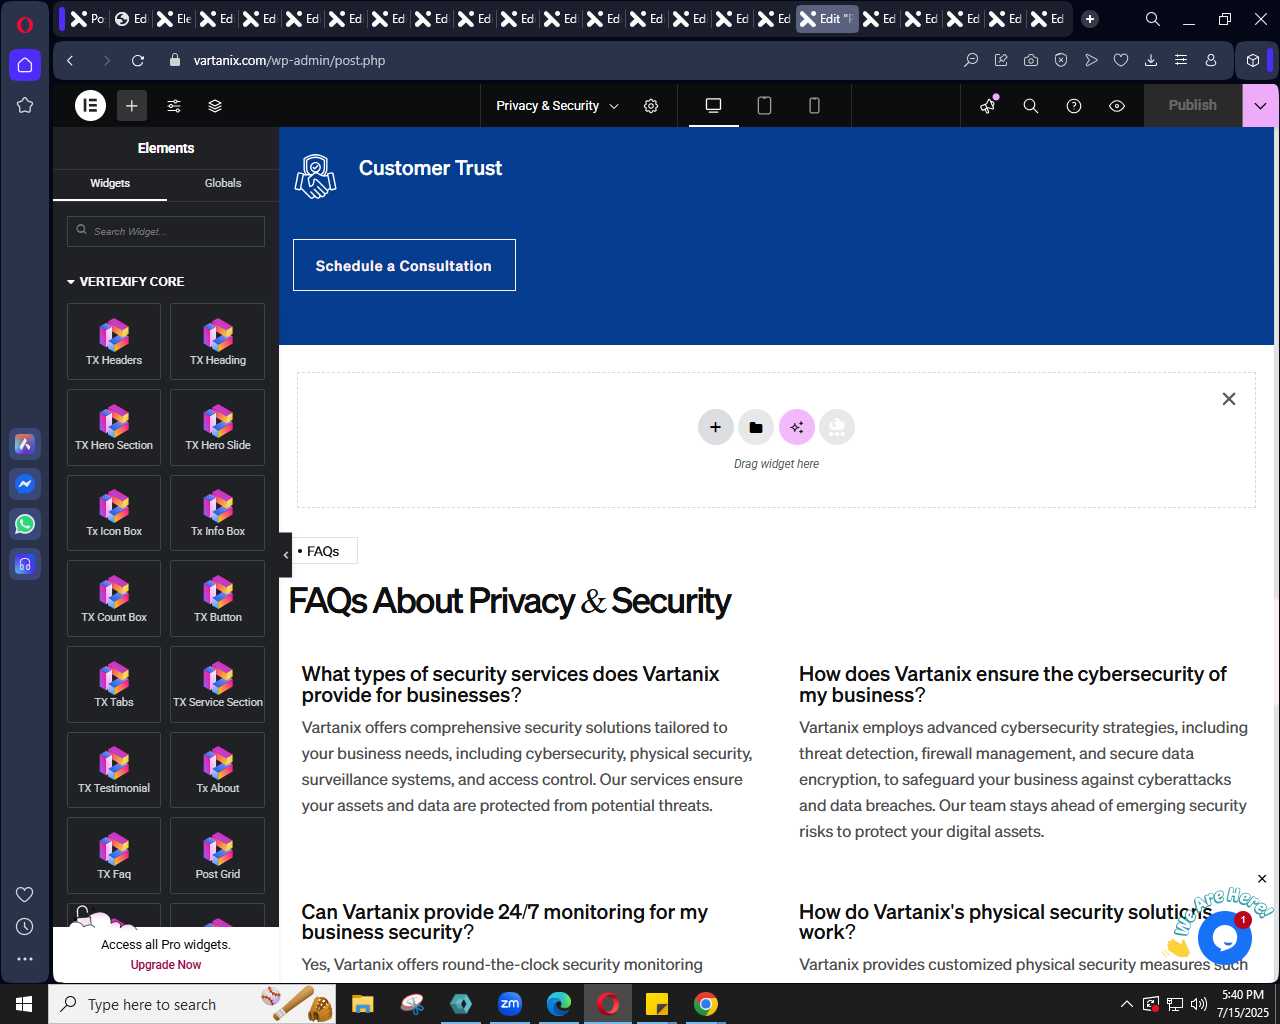Open the live chat bubble
The image size is (1280, 1024).
point(1224,938)
